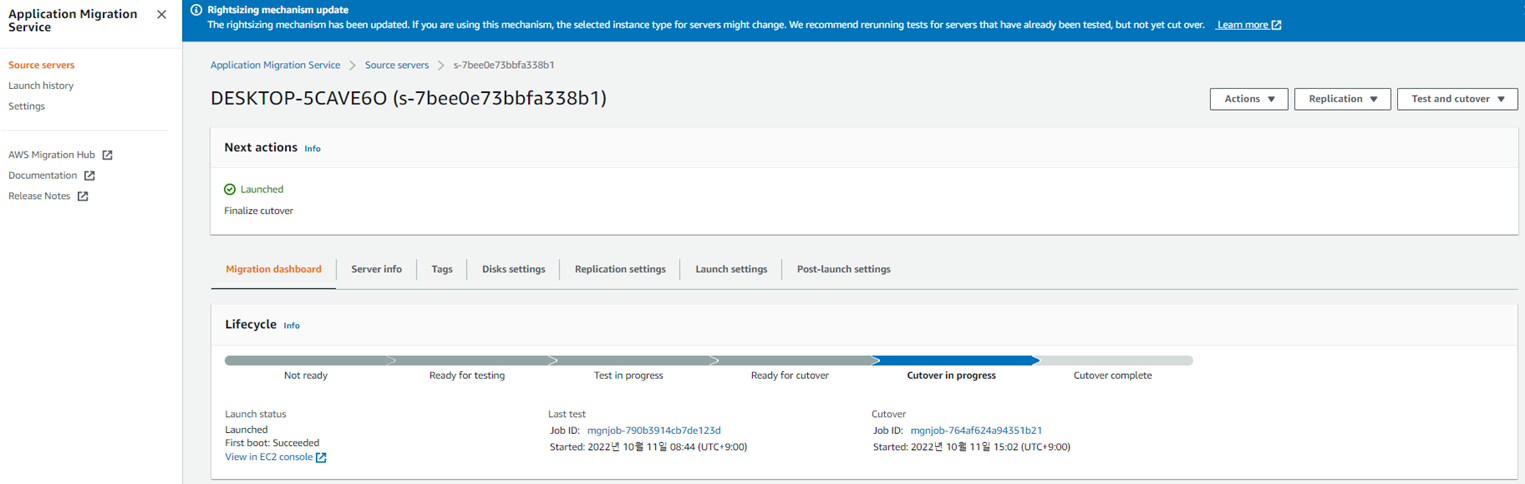
Task: Open the Info link beside Next actions
Action: click(313, 148)
